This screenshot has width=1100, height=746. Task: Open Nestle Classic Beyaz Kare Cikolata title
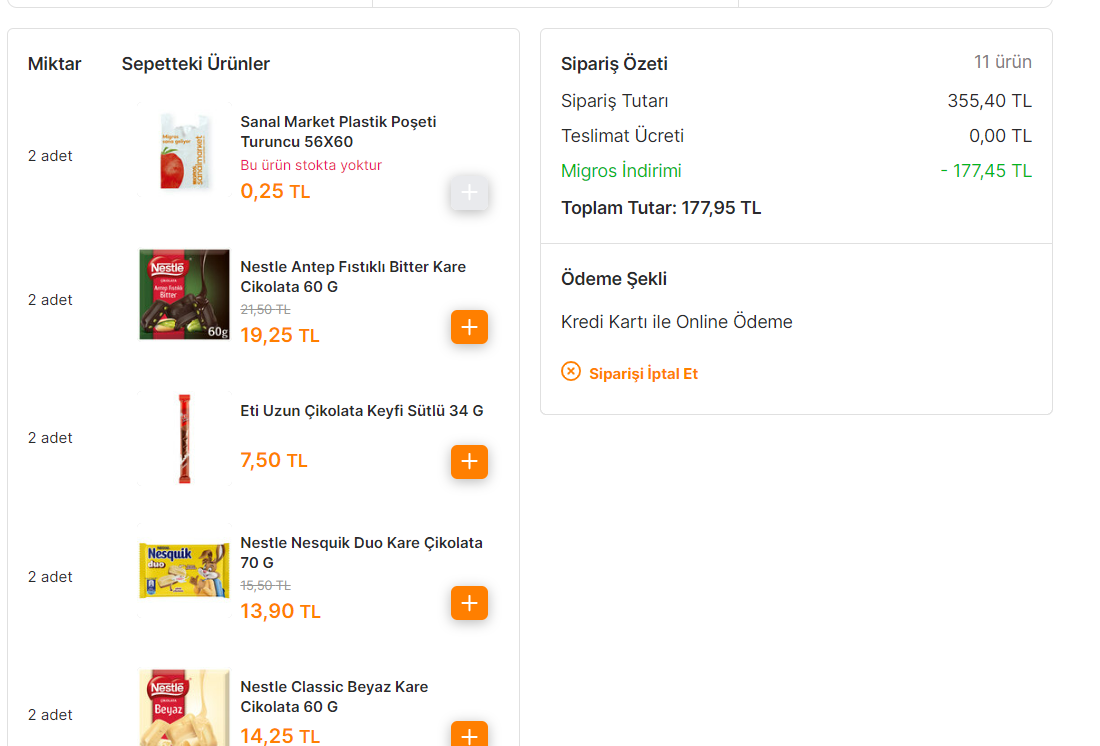334,697
